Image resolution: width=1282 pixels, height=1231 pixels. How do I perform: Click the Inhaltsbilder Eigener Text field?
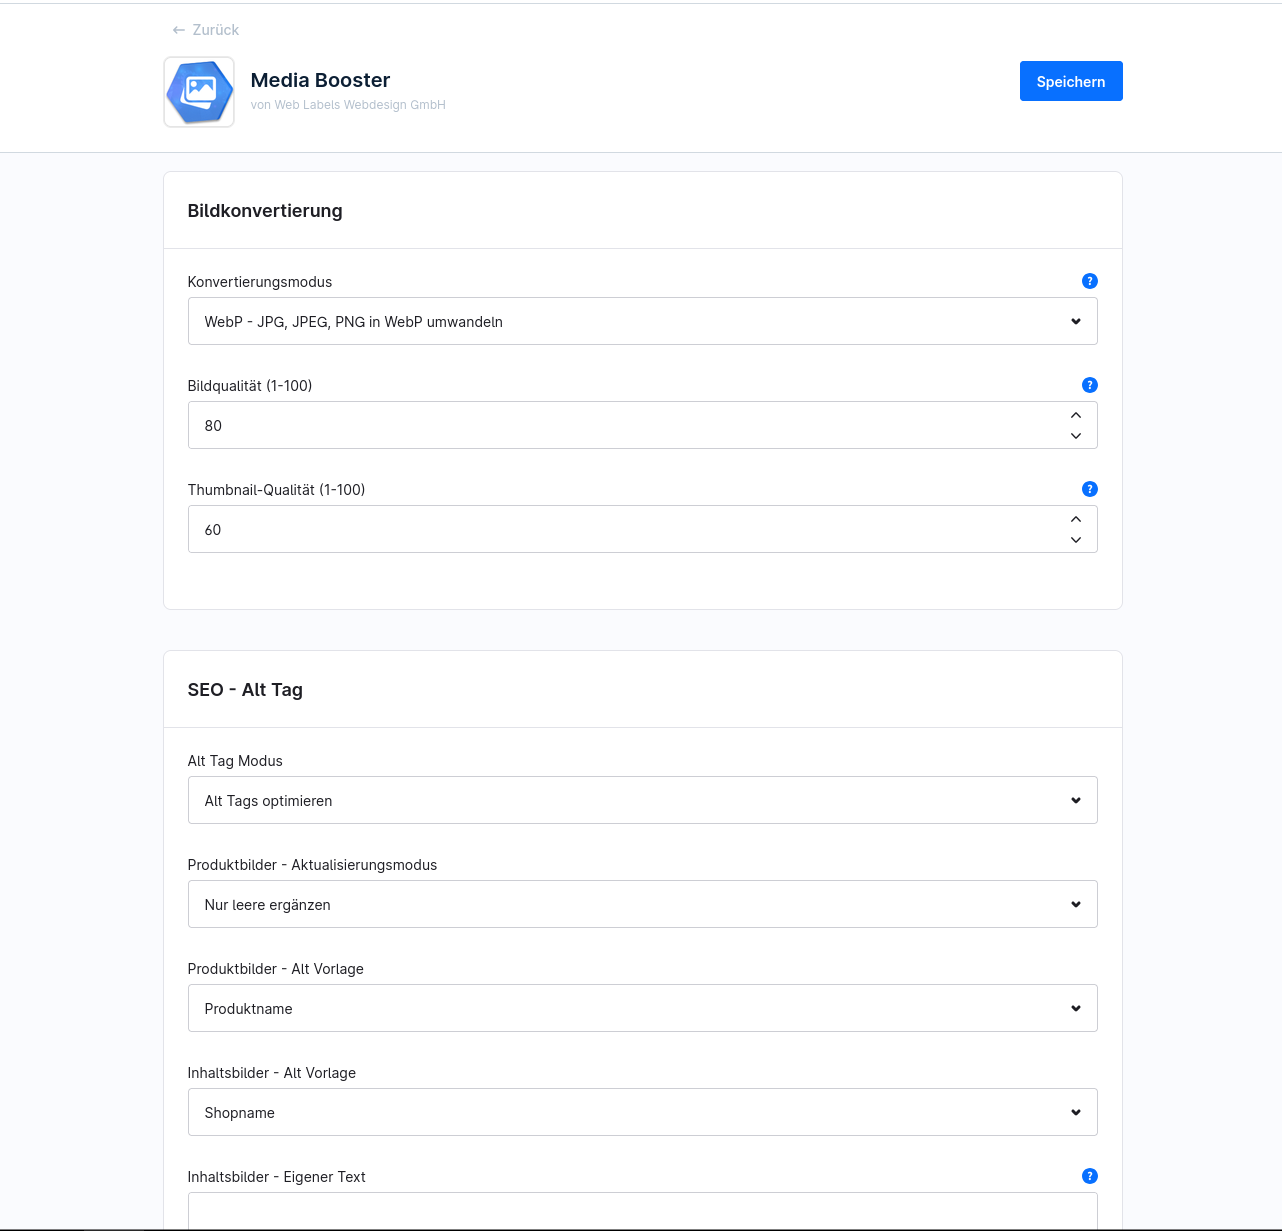[642, 1211]
